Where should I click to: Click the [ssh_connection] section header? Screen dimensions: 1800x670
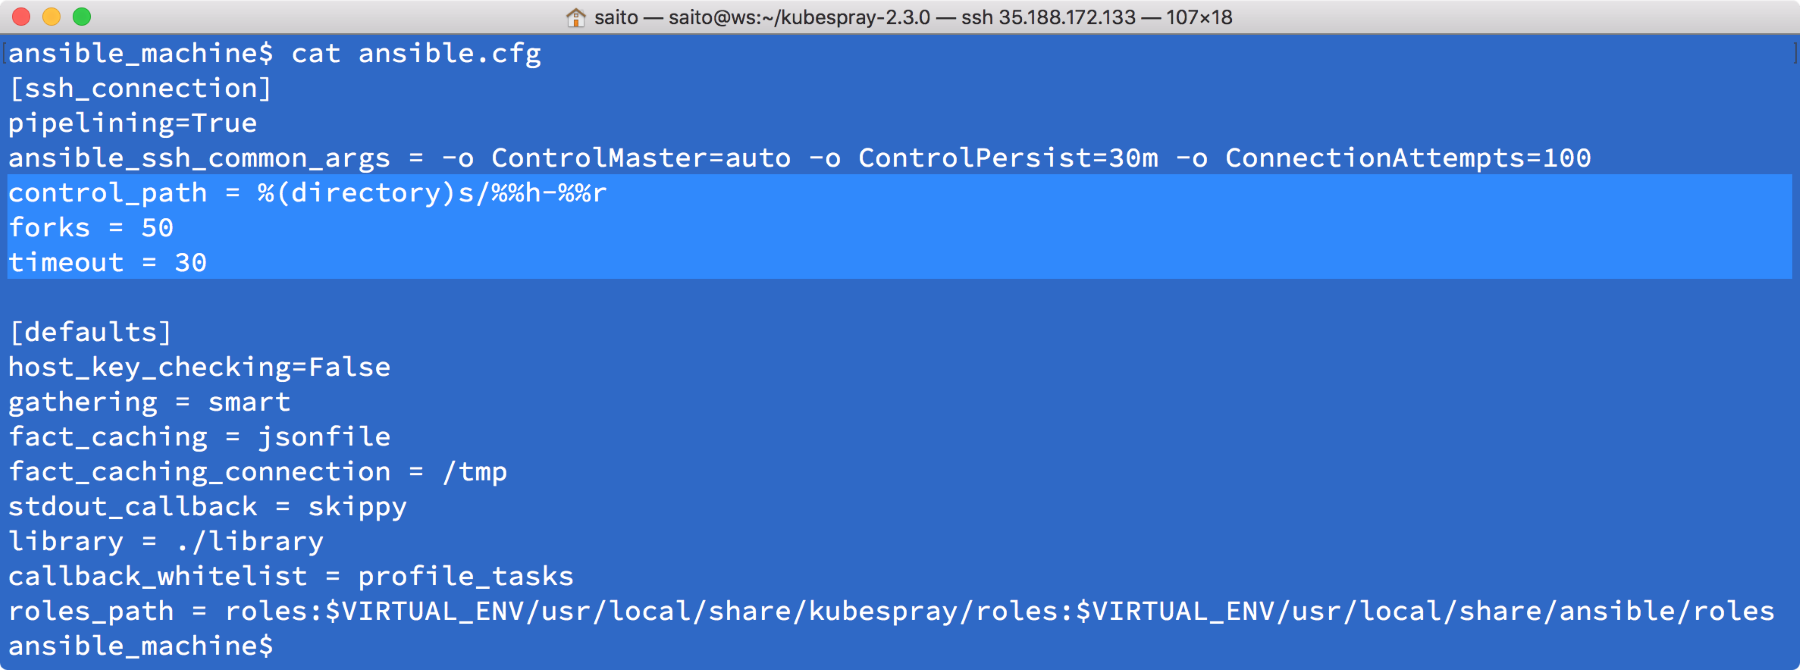[x=140, y=88]
